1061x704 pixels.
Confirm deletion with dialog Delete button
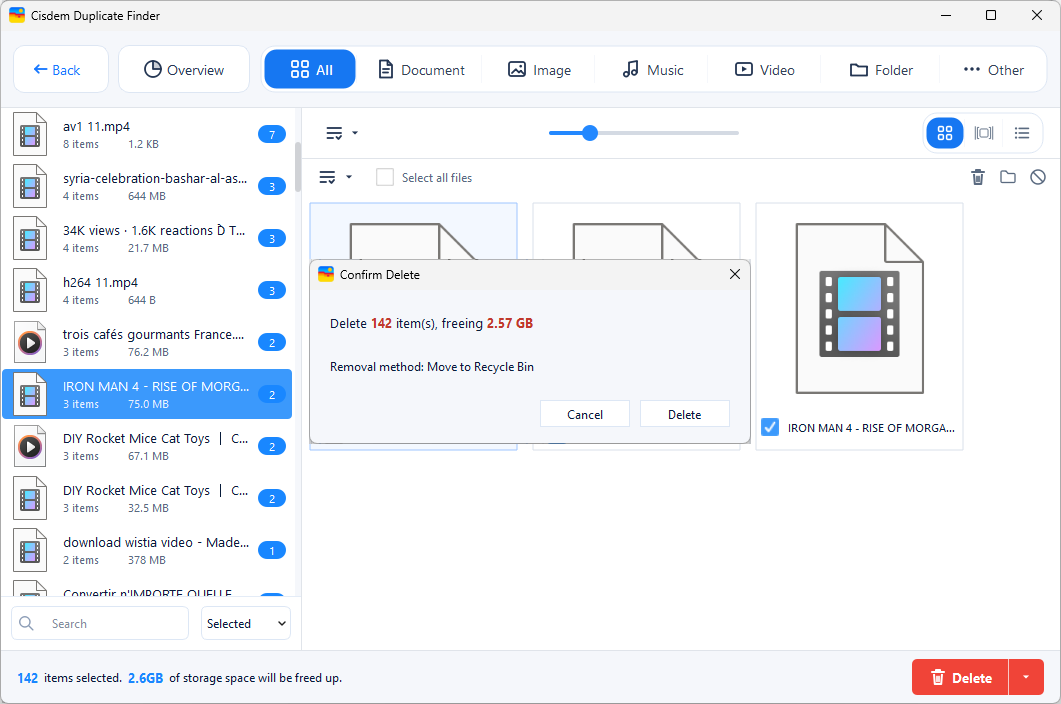684,414
